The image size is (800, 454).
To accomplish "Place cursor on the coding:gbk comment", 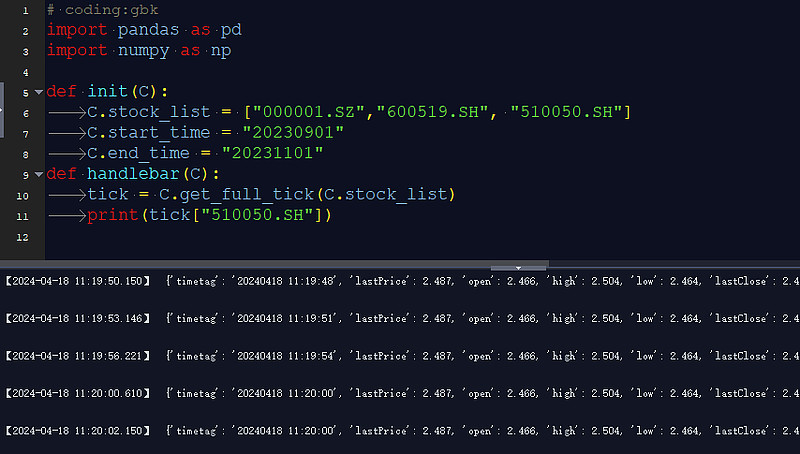I will point(102,10).
